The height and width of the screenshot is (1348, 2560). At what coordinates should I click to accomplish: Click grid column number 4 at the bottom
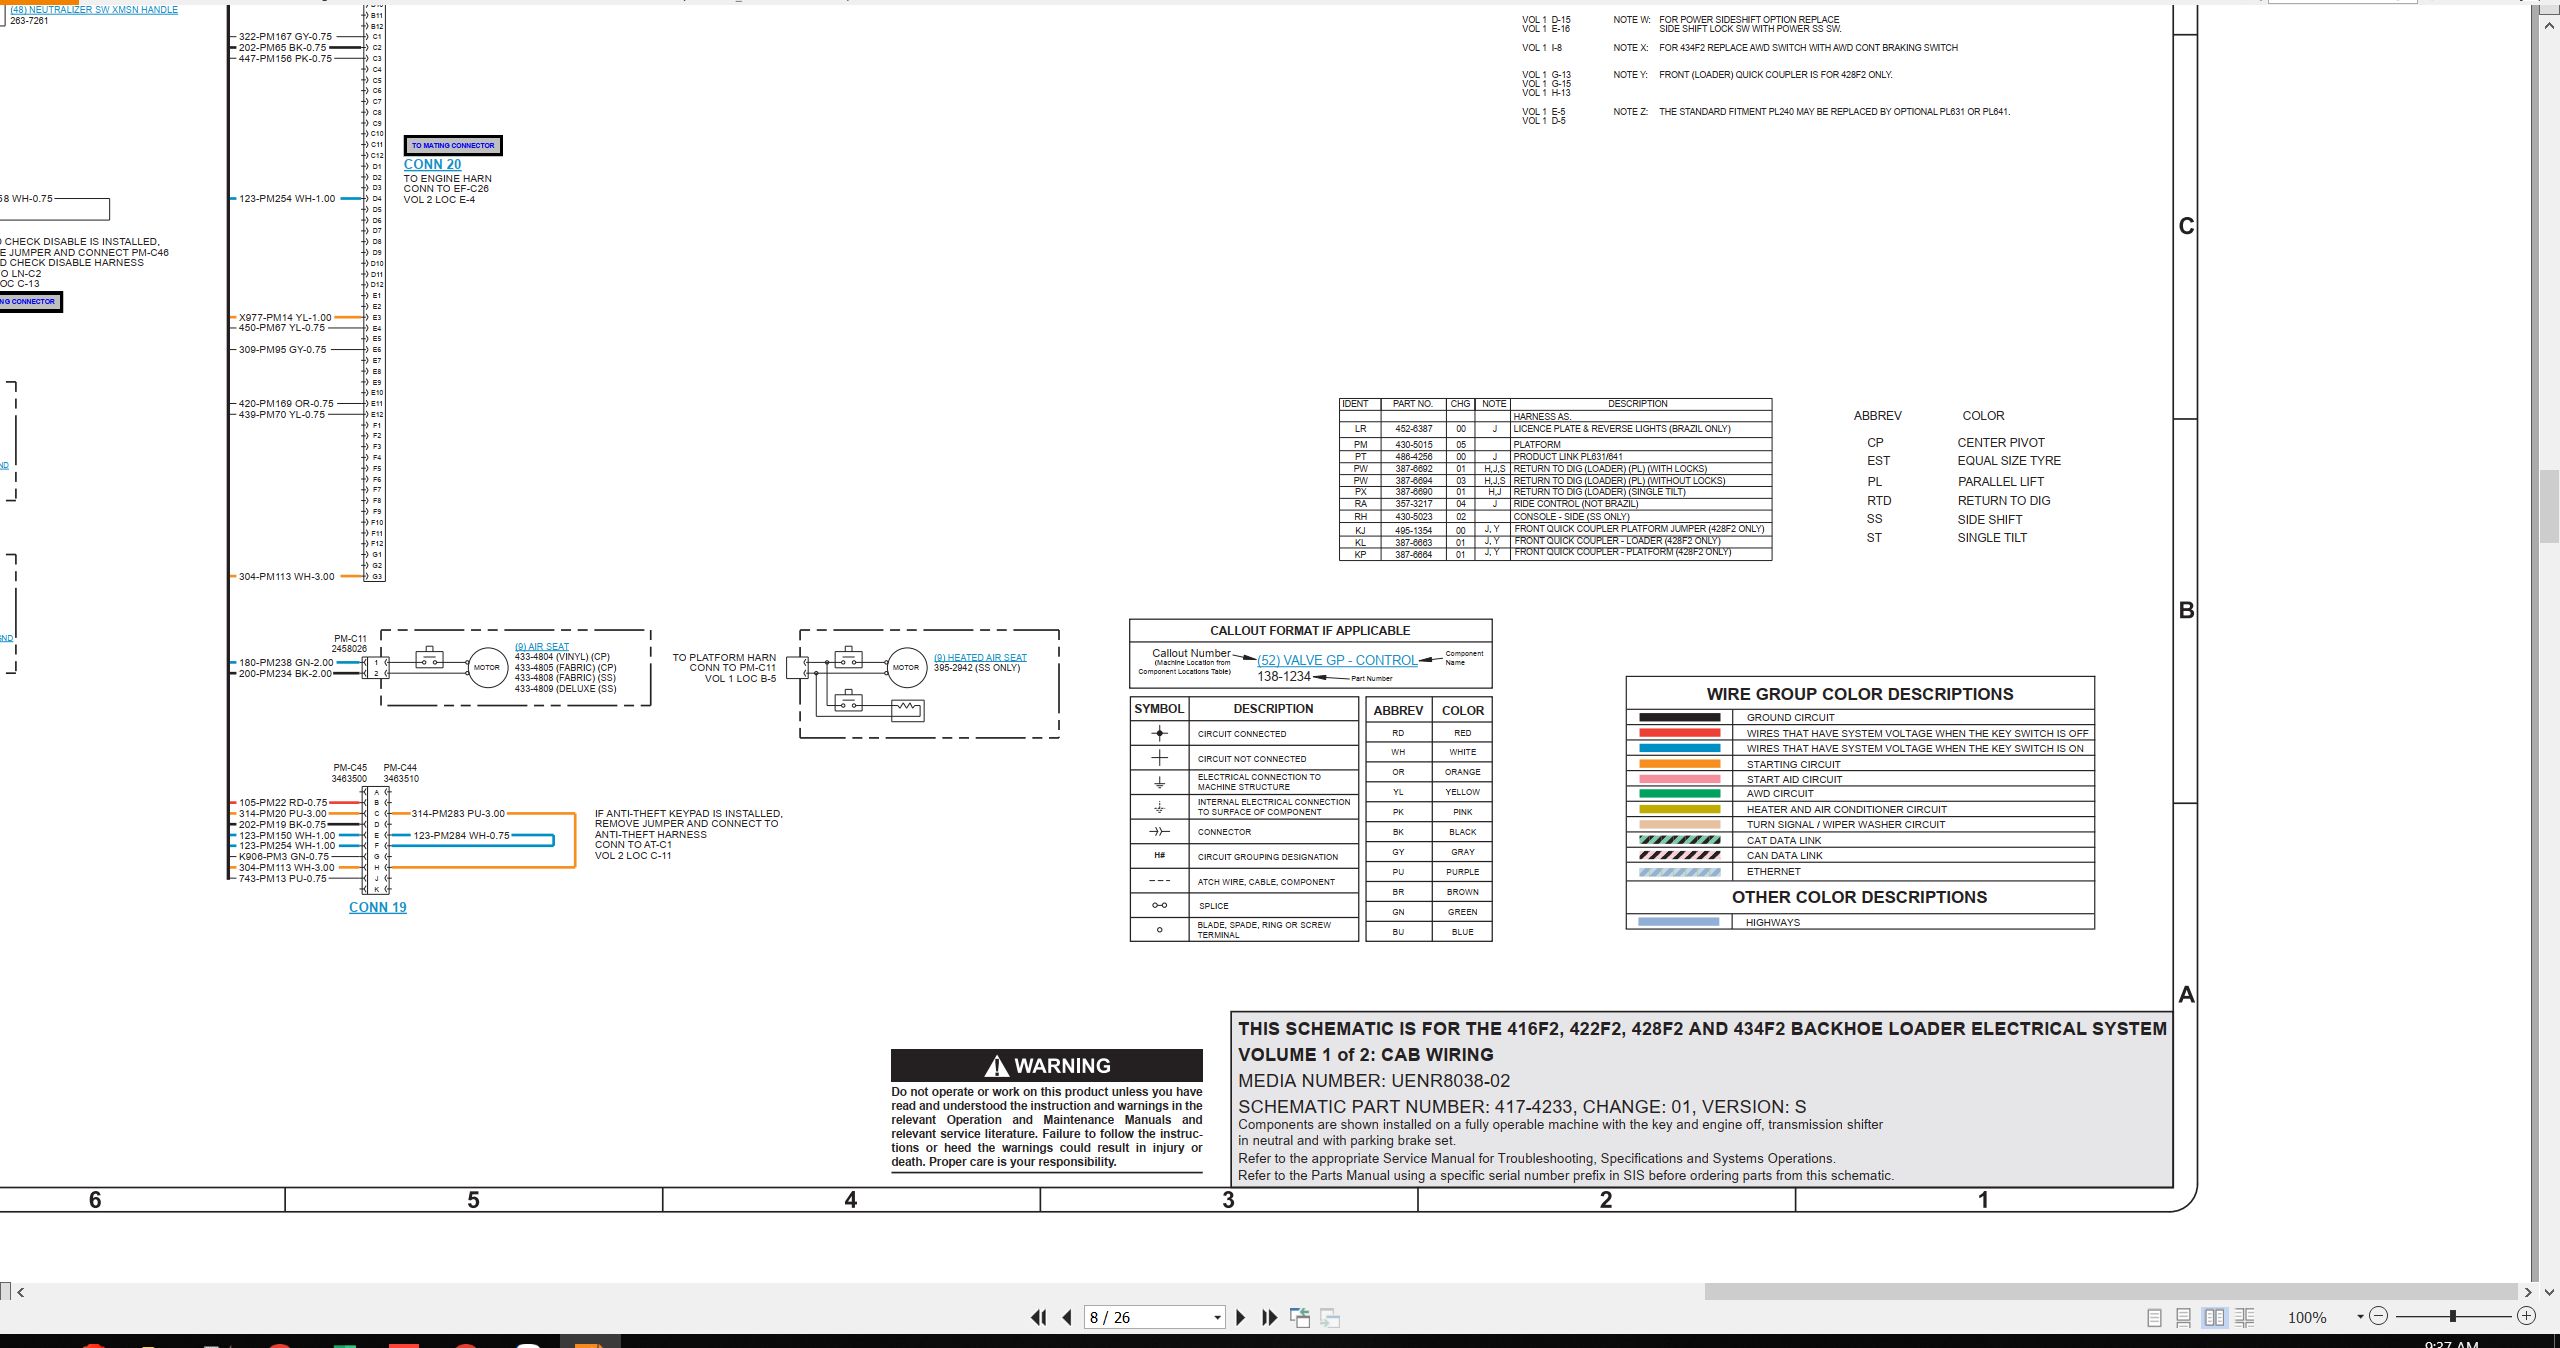[851, 1200]
